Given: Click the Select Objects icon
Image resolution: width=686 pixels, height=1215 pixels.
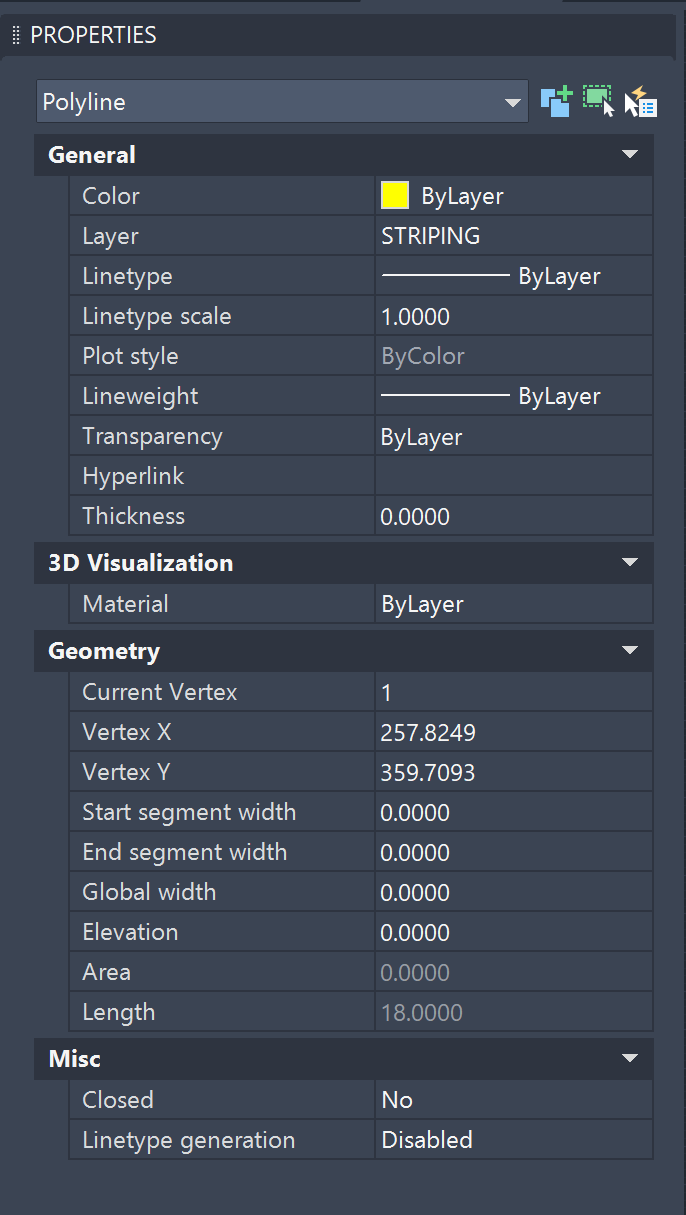Looking at the screenshot, I should (x=598, y=101).
